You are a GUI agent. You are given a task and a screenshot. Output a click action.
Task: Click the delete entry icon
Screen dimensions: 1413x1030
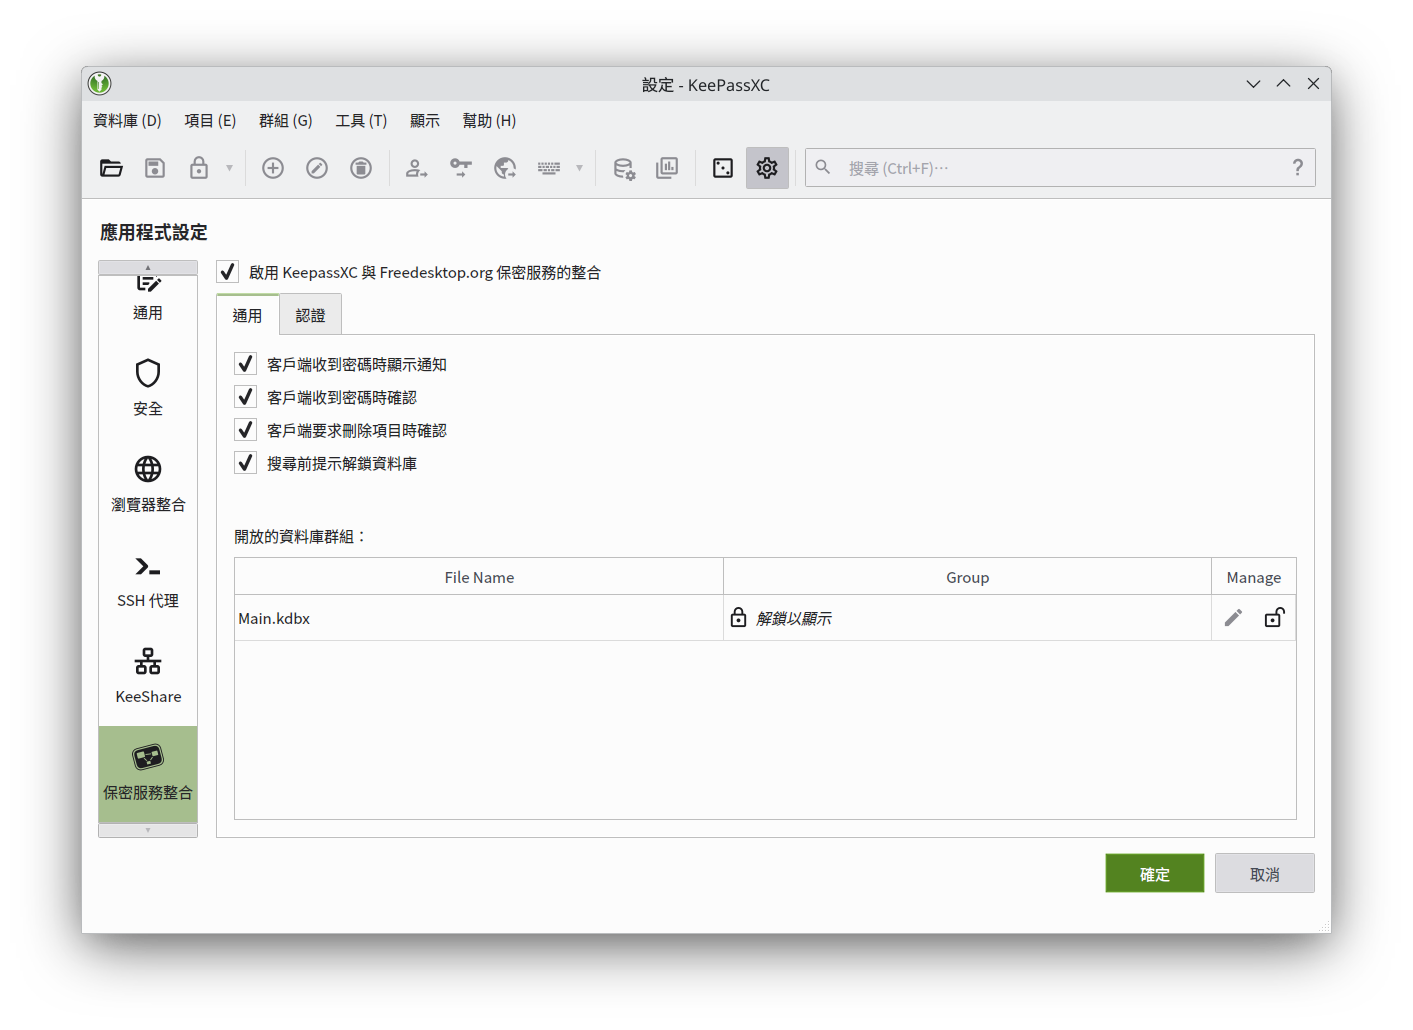tap(361, 168)
